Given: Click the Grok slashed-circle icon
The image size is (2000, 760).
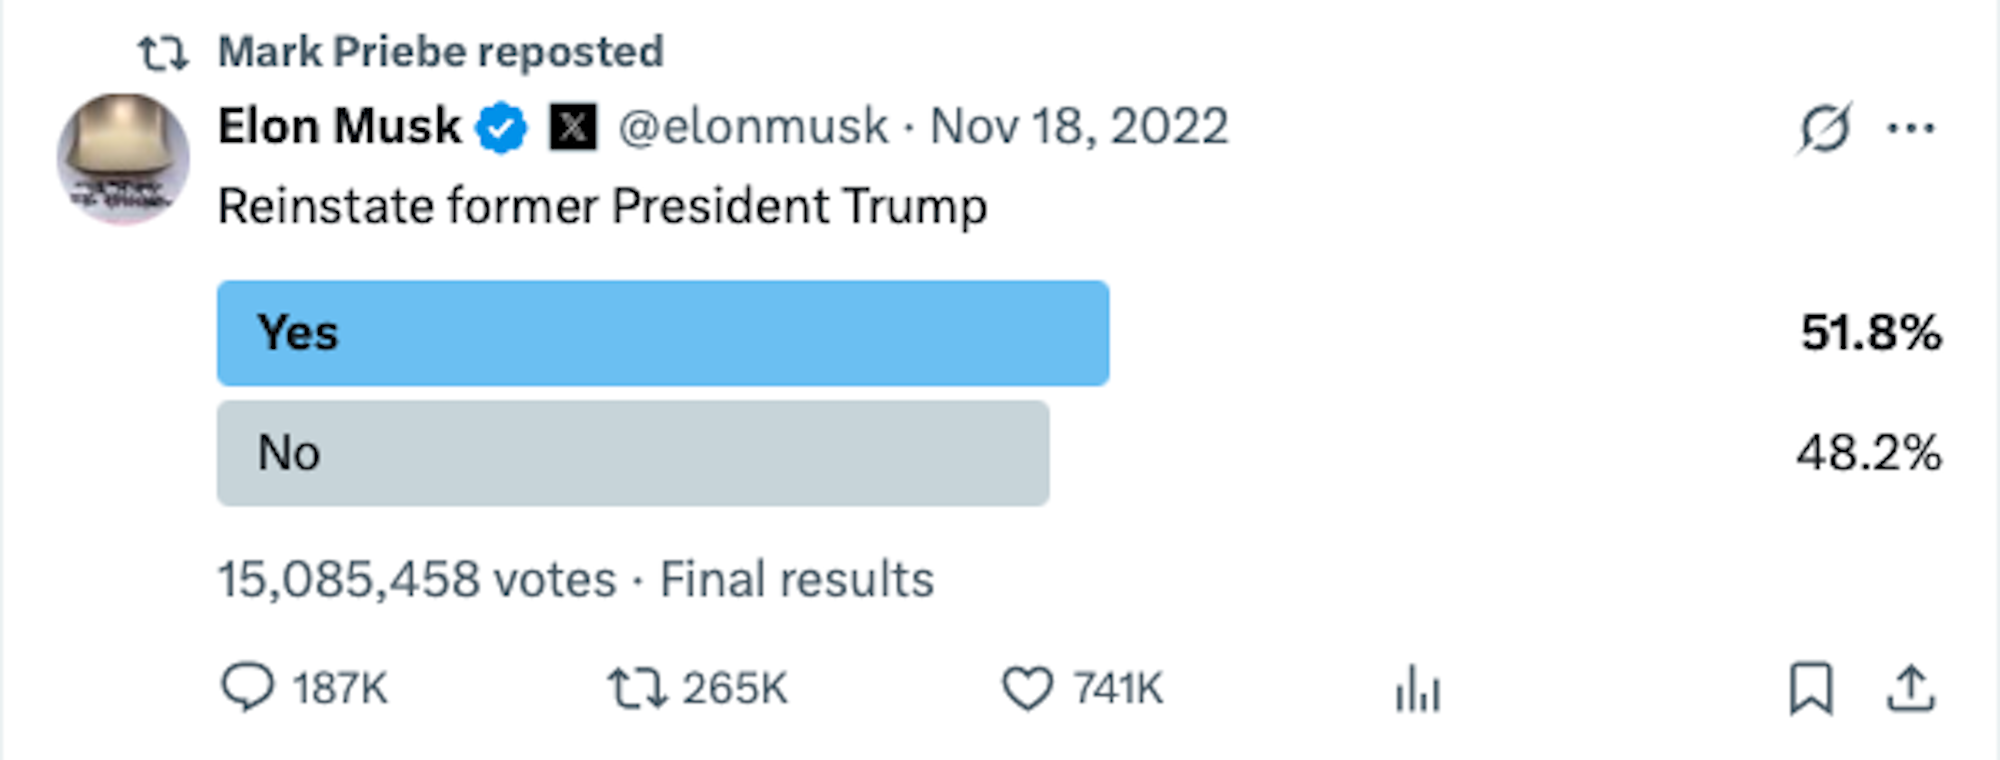Looking at the screenshot, I should click(1824, 128).
